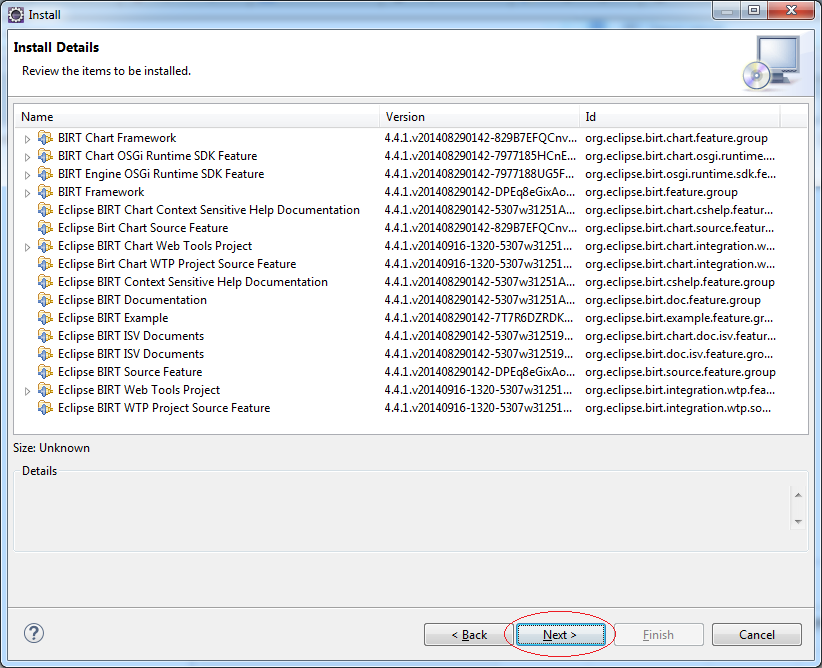Select 'Eclipse Birt Chart Source Feature' item
The height and width of the screenshot is (668, 822).
pyautogui.click(x=143, y=228)
